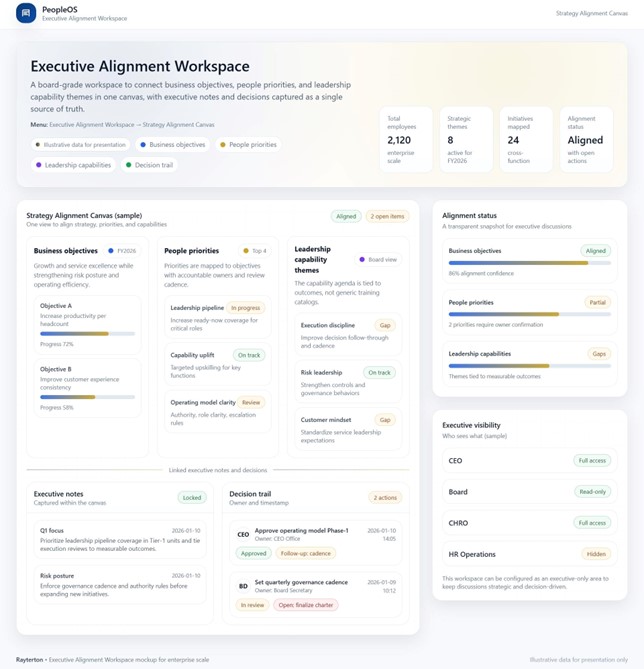Click the Top 4 tag on People priorities

tap(254, 250)
